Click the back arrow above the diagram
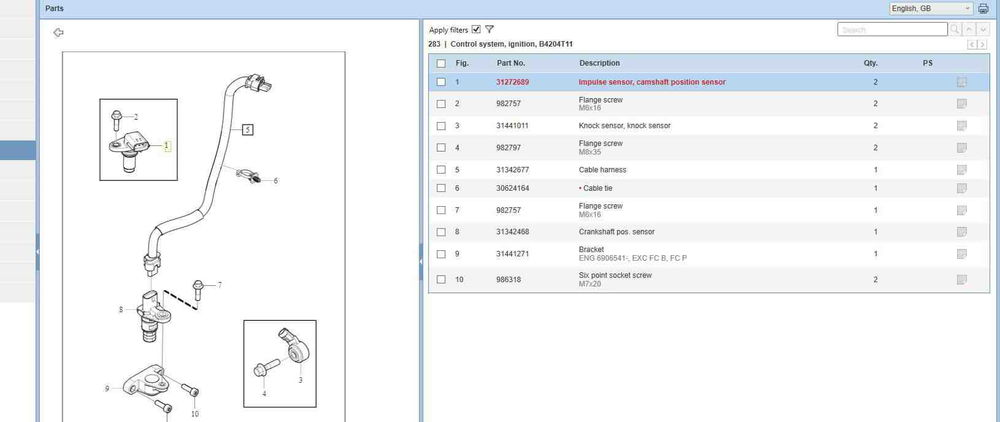Screen dimensions: 1000x422 point(58,32)
